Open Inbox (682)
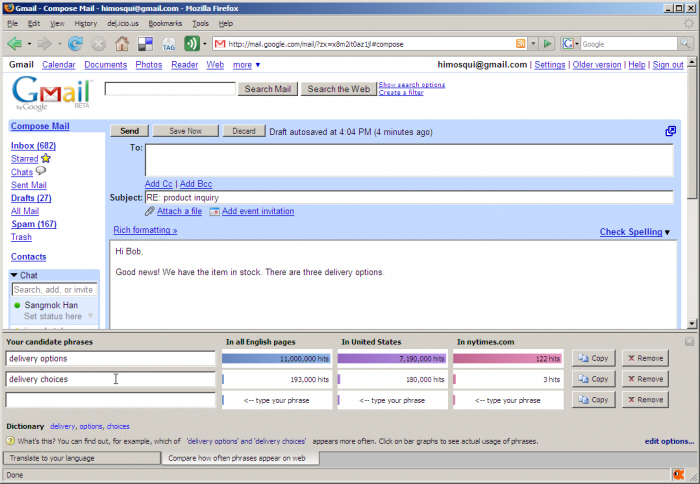The height and width of the screenshot is (484, 700). tap(33, 146)
